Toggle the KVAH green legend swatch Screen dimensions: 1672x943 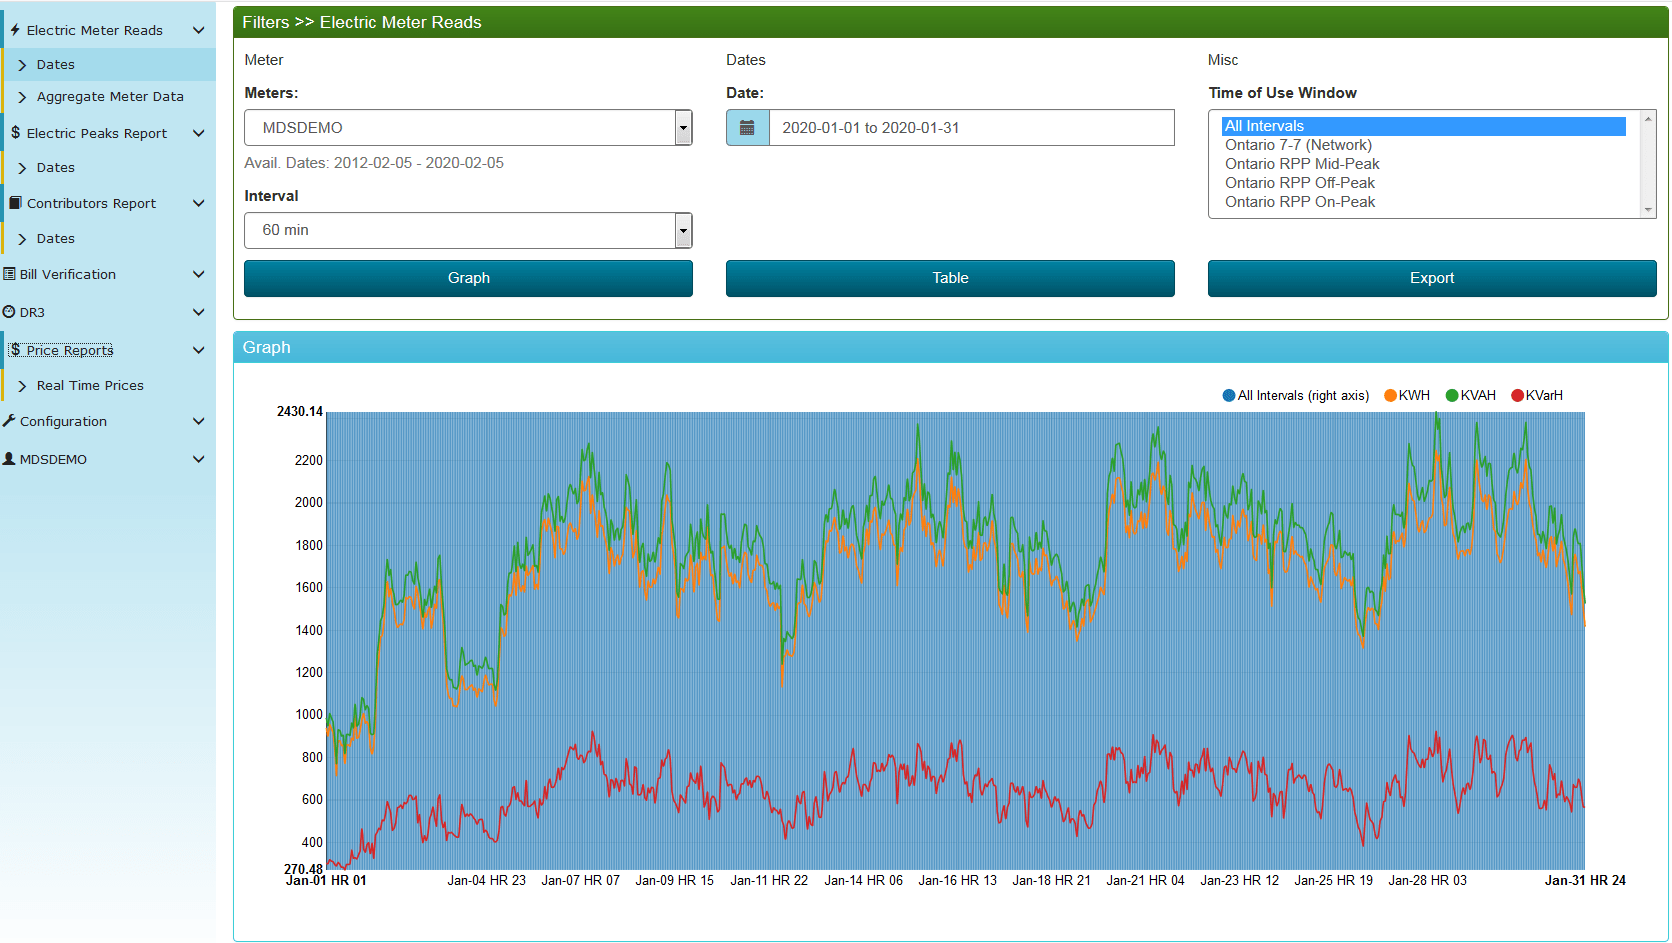coord(1452,396)
